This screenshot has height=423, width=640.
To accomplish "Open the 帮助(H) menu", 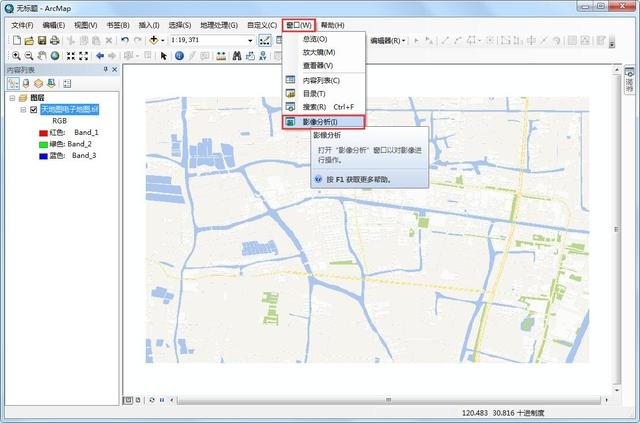I will click(332, 25).
